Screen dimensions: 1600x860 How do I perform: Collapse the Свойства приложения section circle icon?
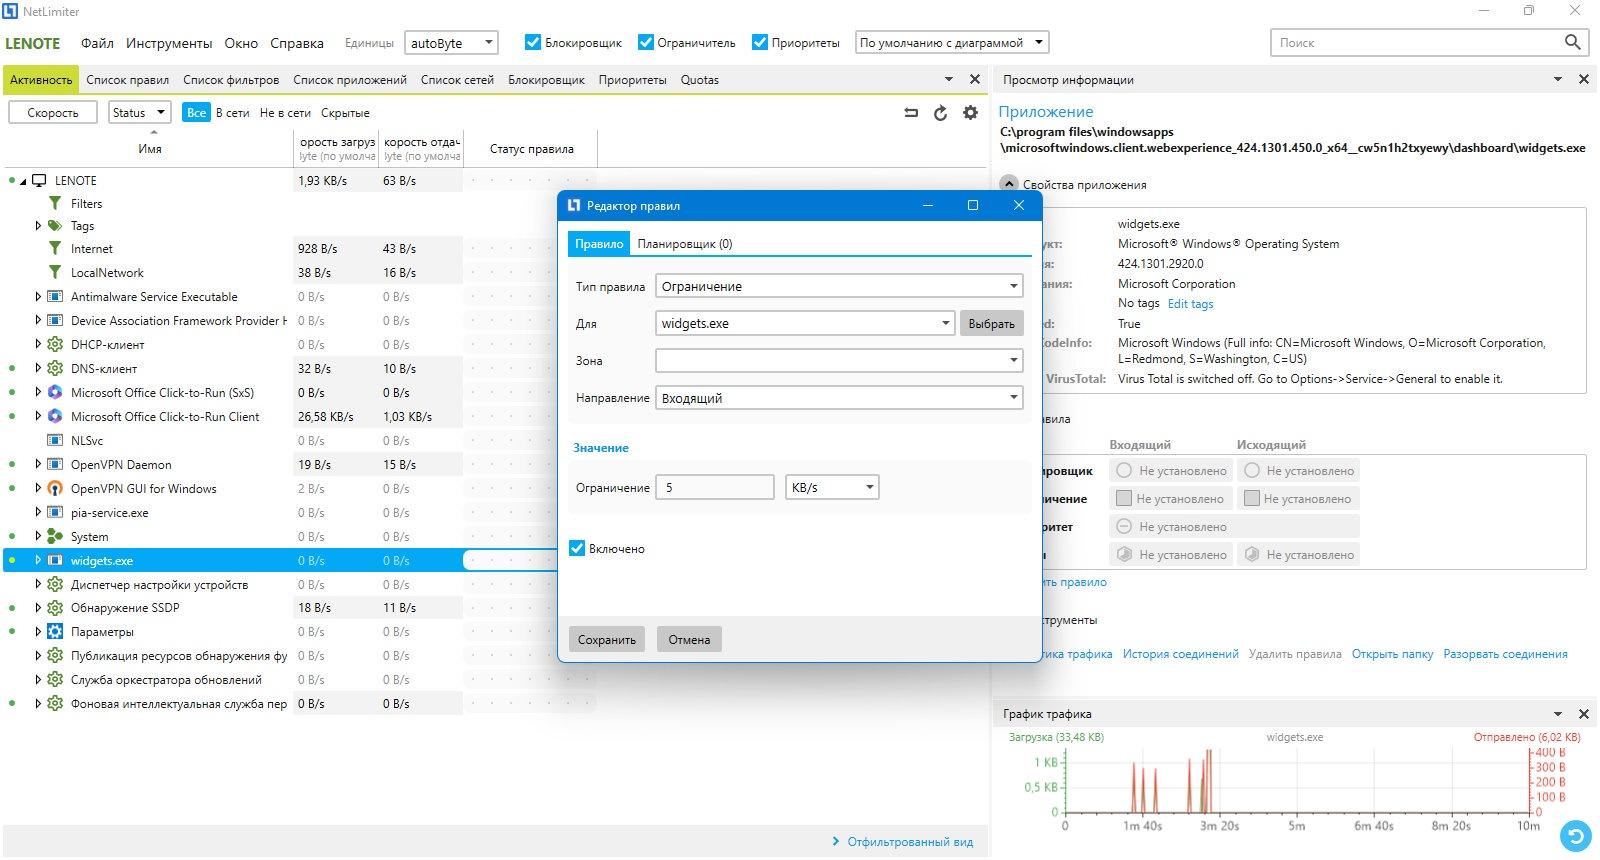pos(1009,184)
